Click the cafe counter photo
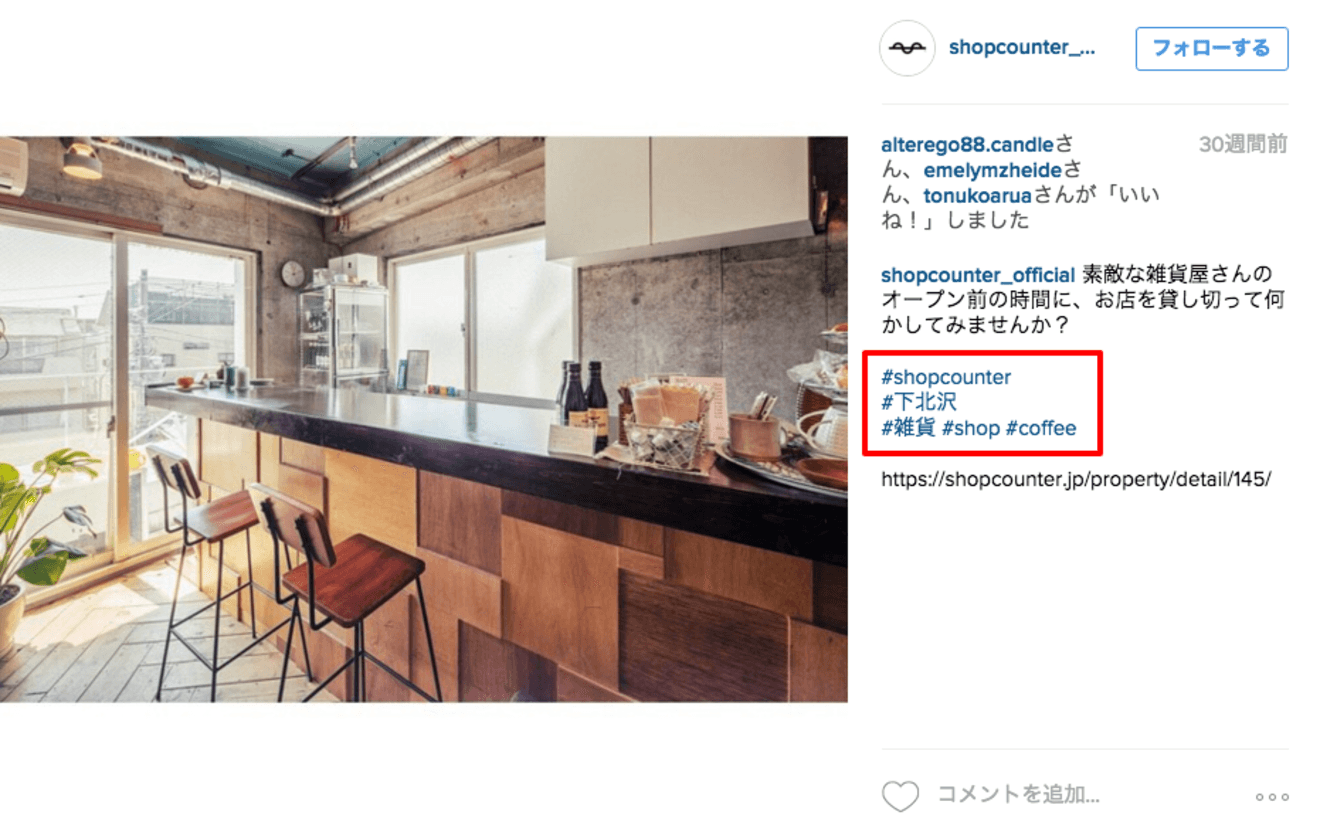Image resolution: width=1320 pixels, height=839 pixels. (x=424, y=419)
